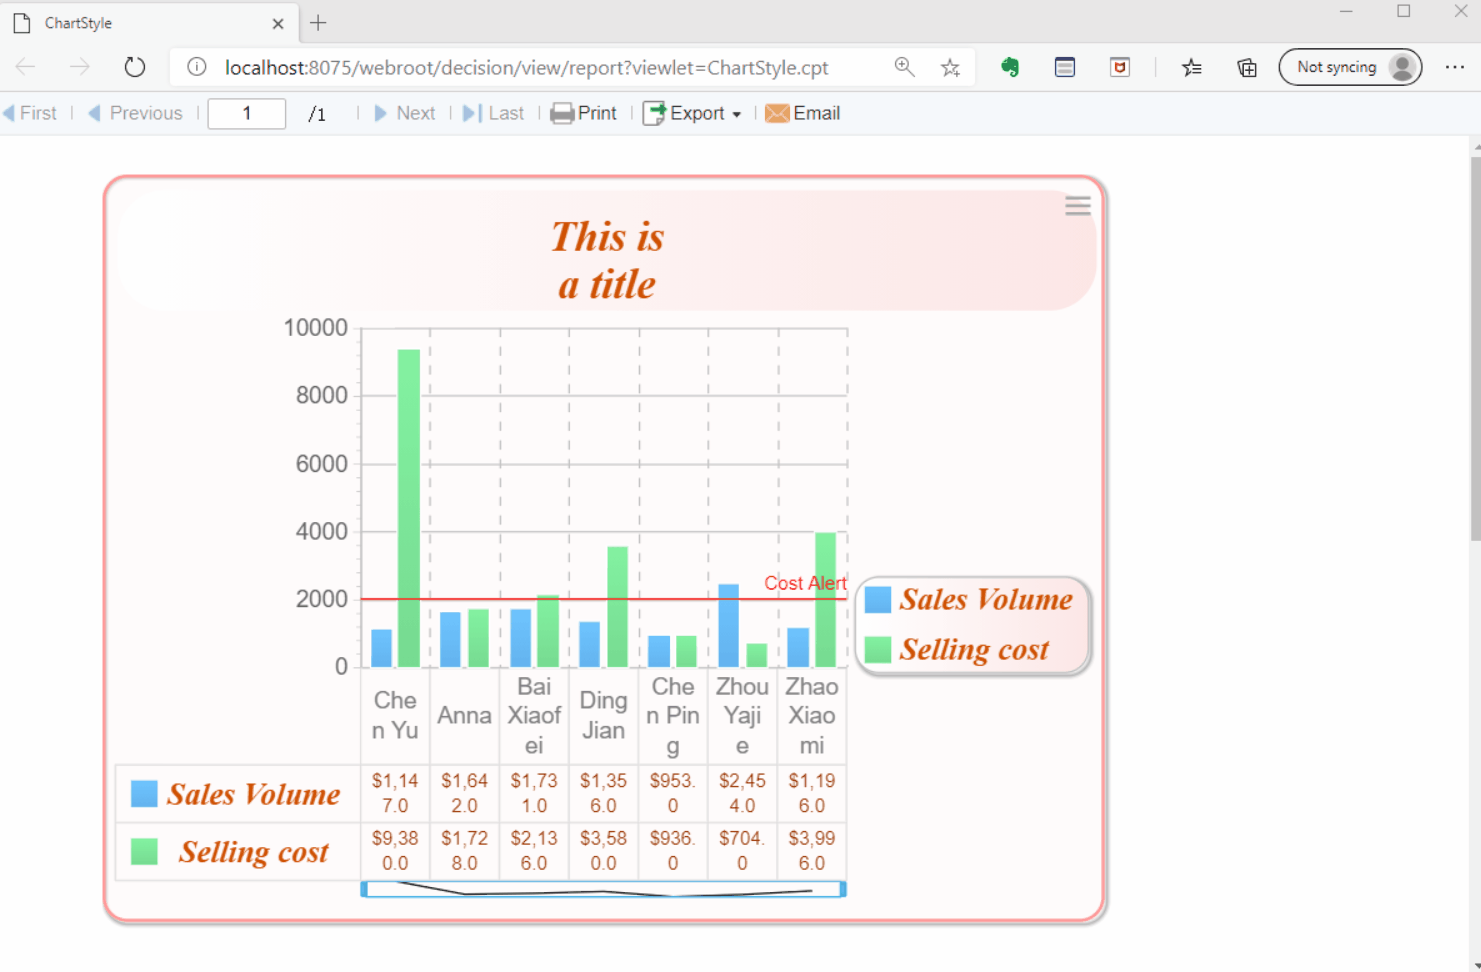
Task: Open the Not syncing profile menu
Action: point(1349,67)
